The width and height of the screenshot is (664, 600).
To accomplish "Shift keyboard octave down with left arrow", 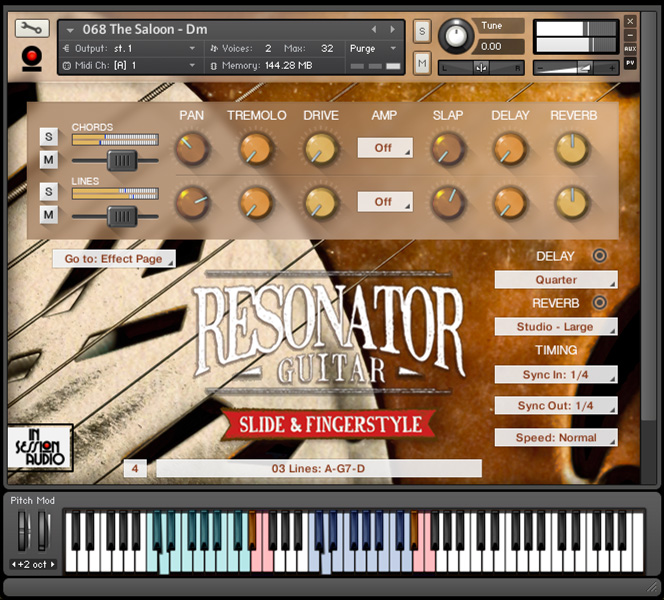I will pos(14,564).
